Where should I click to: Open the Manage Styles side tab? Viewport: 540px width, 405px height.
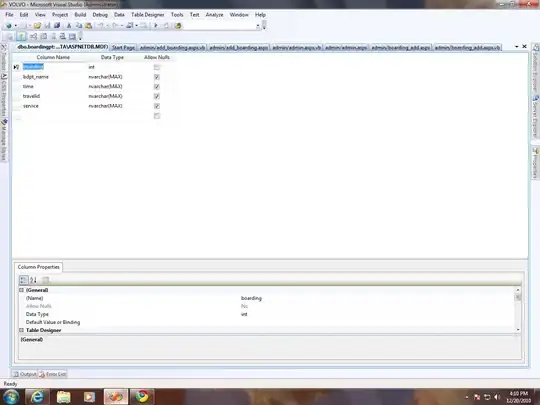point(4,140)
